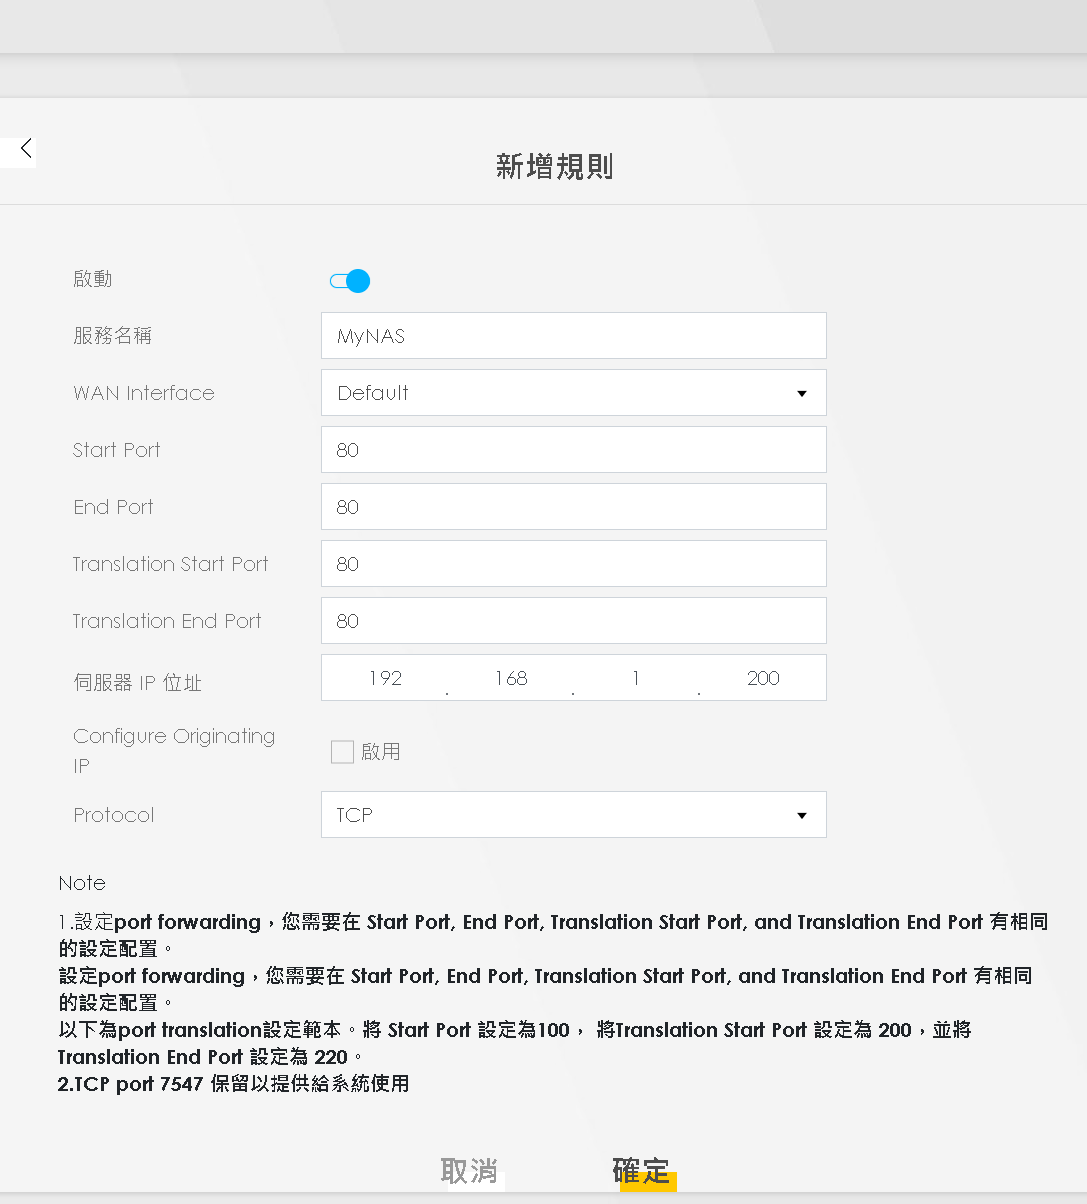Focus the Translation Start Port field

(x=573, y=564)
